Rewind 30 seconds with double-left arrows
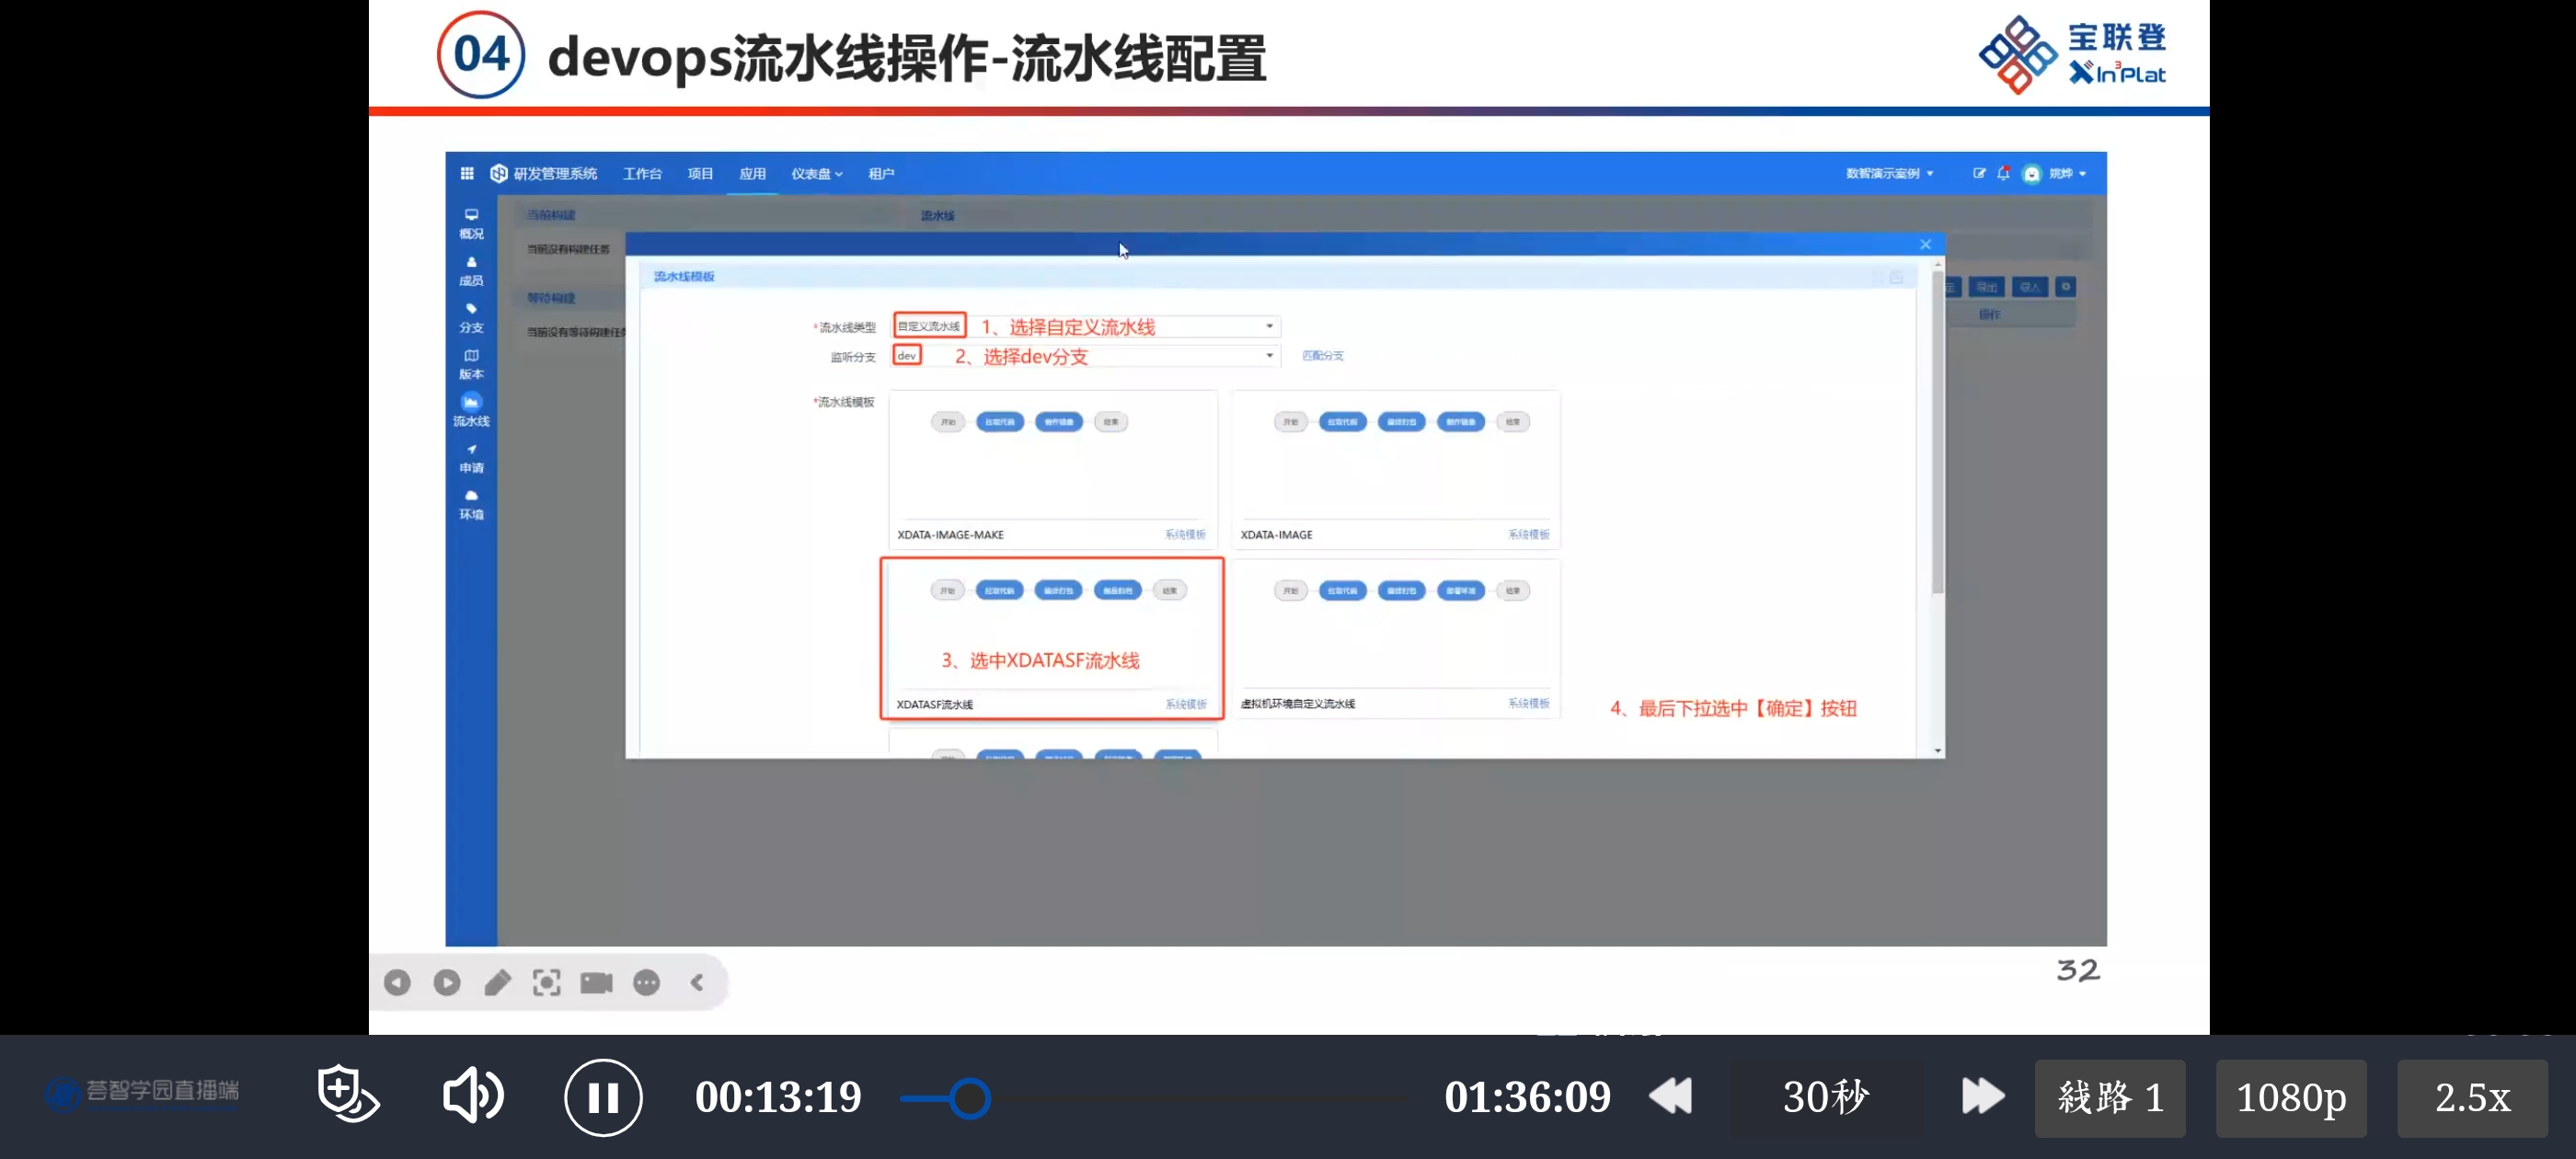 1670,1096
